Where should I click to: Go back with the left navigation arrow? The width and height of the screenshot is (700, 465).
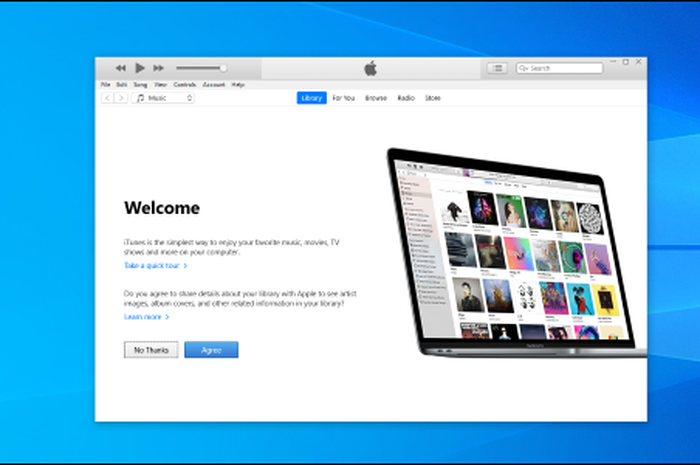click(x=108, y=98)
